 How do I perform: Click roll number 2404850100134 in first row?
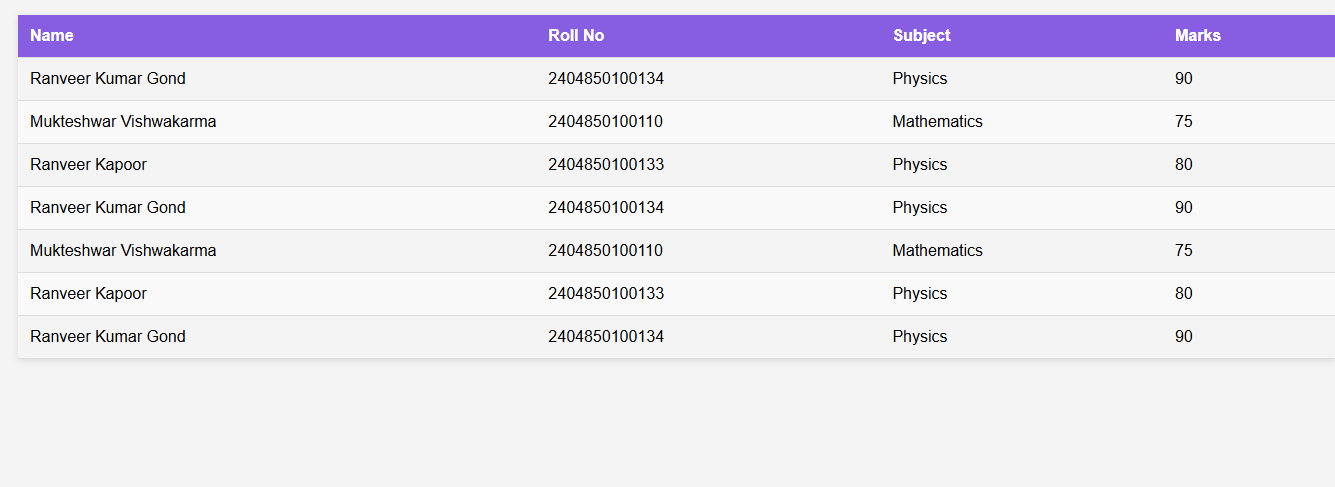(x=605, y=79)
